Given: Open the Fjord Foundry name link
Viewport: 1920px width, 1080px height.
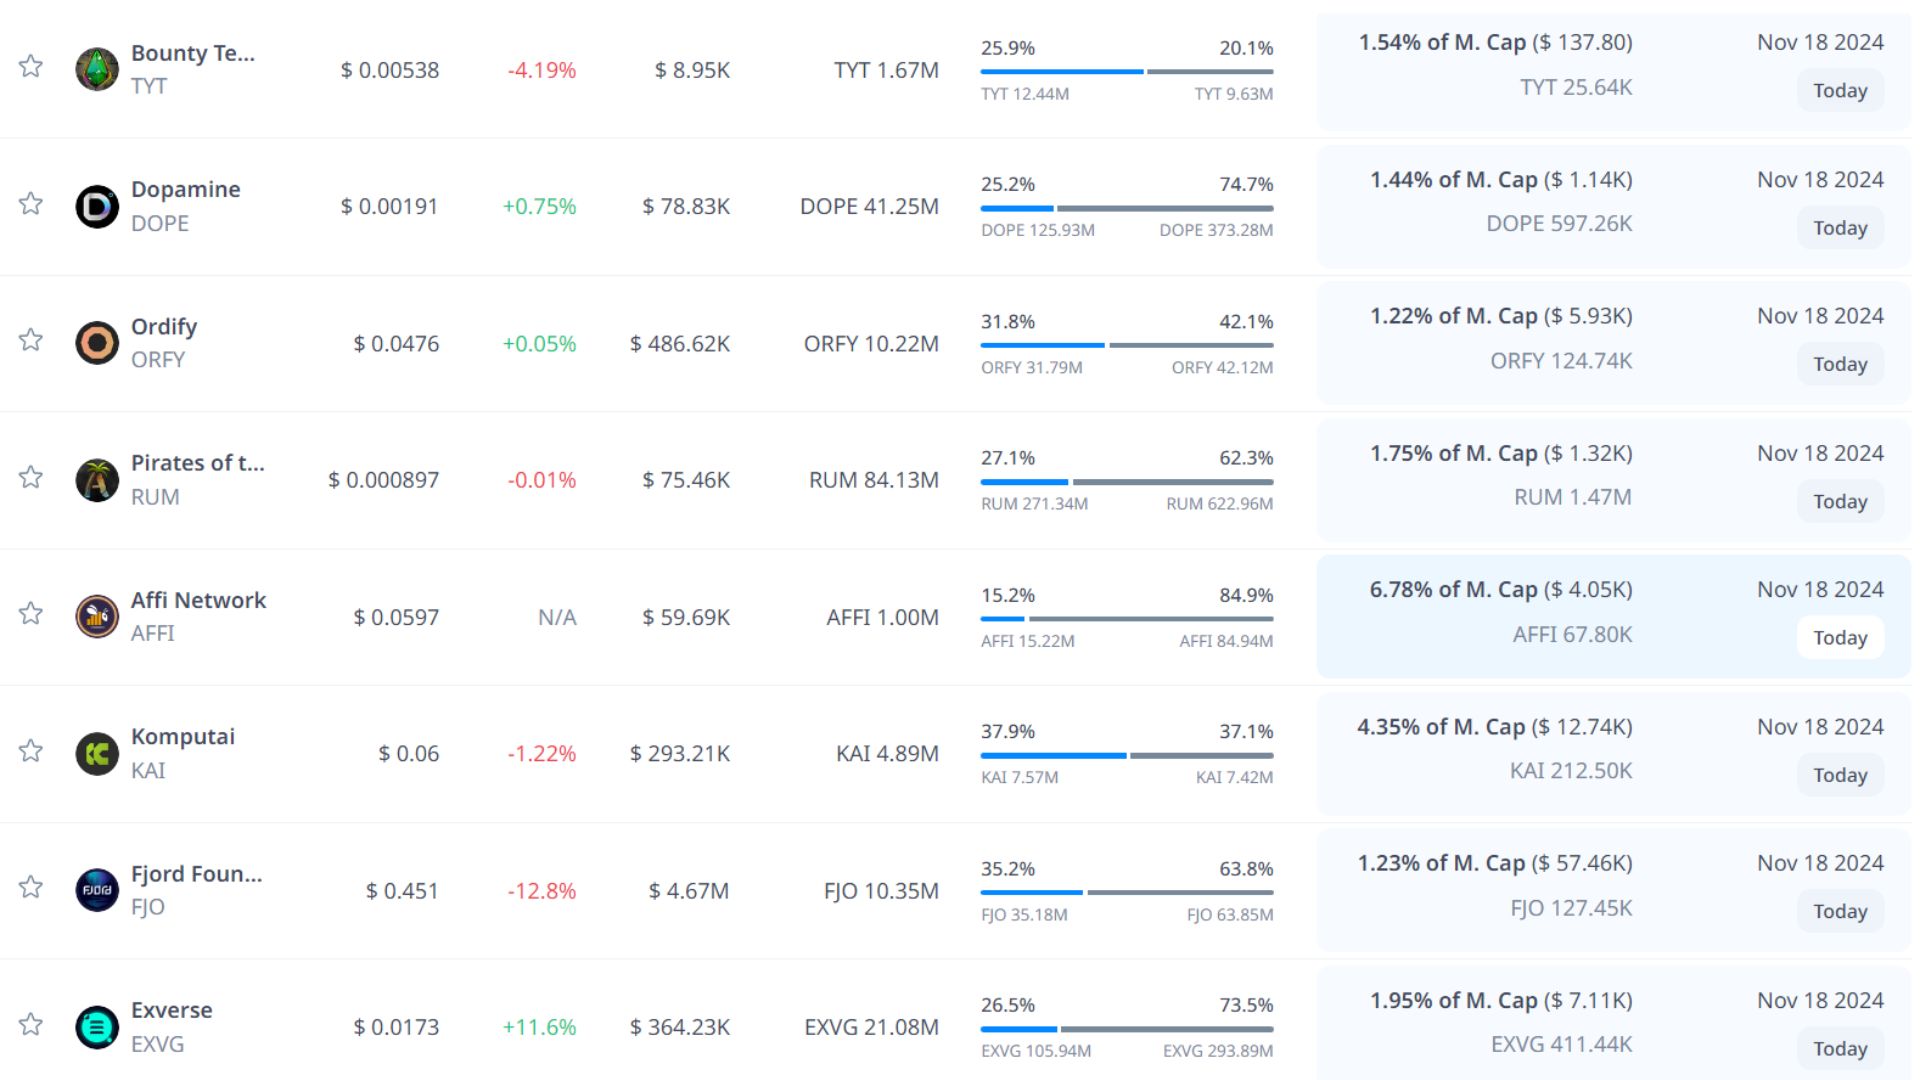Looking at the screenshot, I should tap(196, 874).
